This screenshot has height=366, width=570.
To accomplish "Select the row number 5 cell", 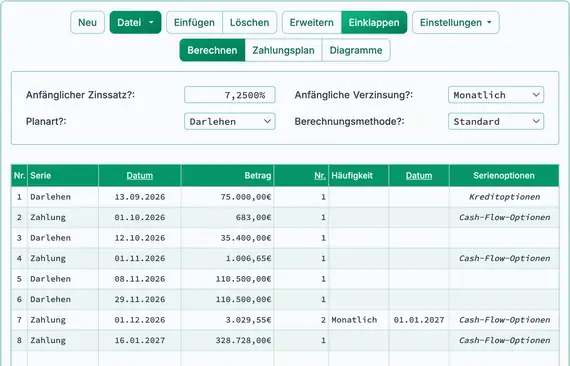I will [19, 279].
